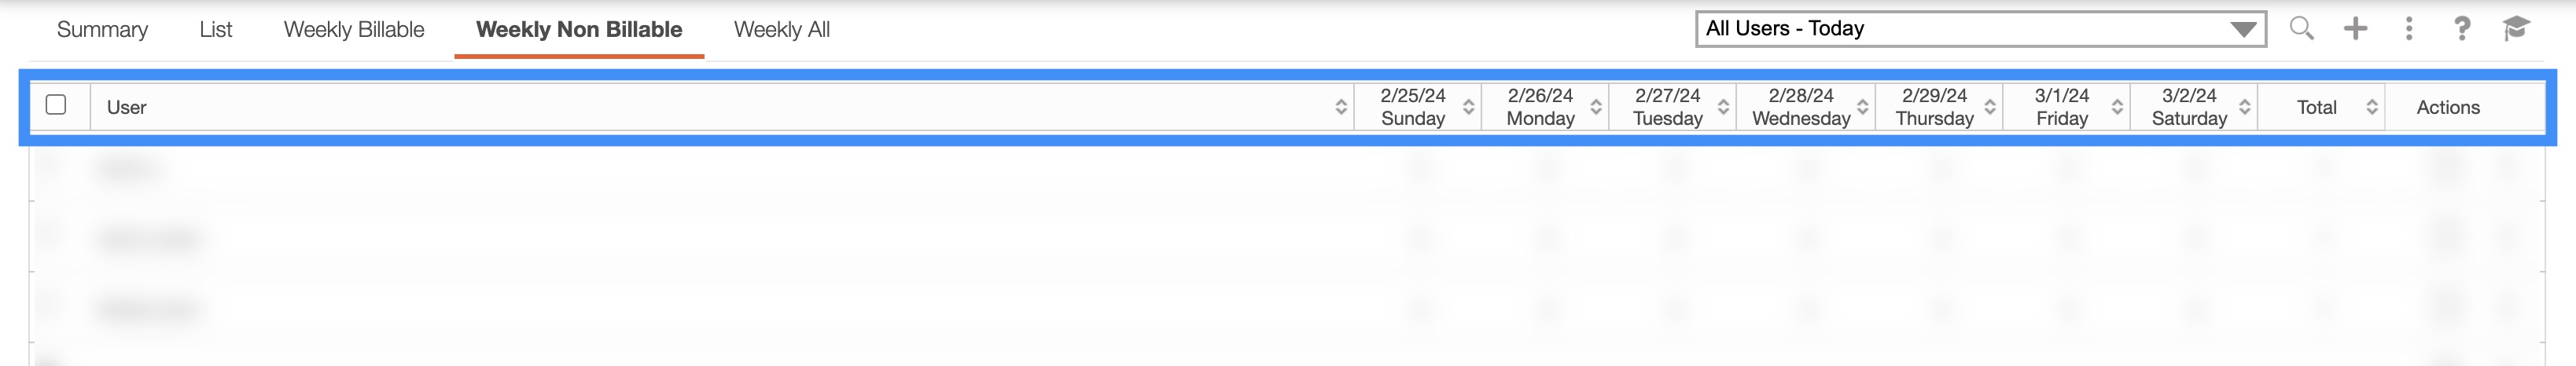2576x366 pixels.
Task: Sort by the Total column arrows
Action: [x=2372, y=107]
